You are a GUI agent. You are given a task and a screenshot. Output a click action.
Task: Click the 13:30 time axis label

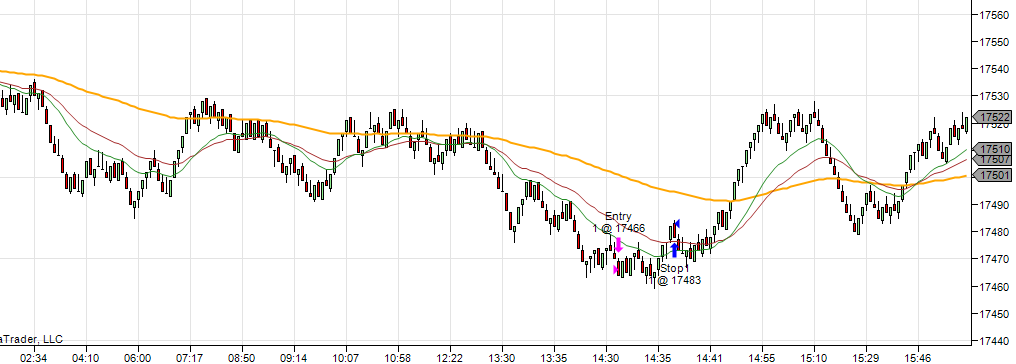pyautogui.click(x=502, y=358)
